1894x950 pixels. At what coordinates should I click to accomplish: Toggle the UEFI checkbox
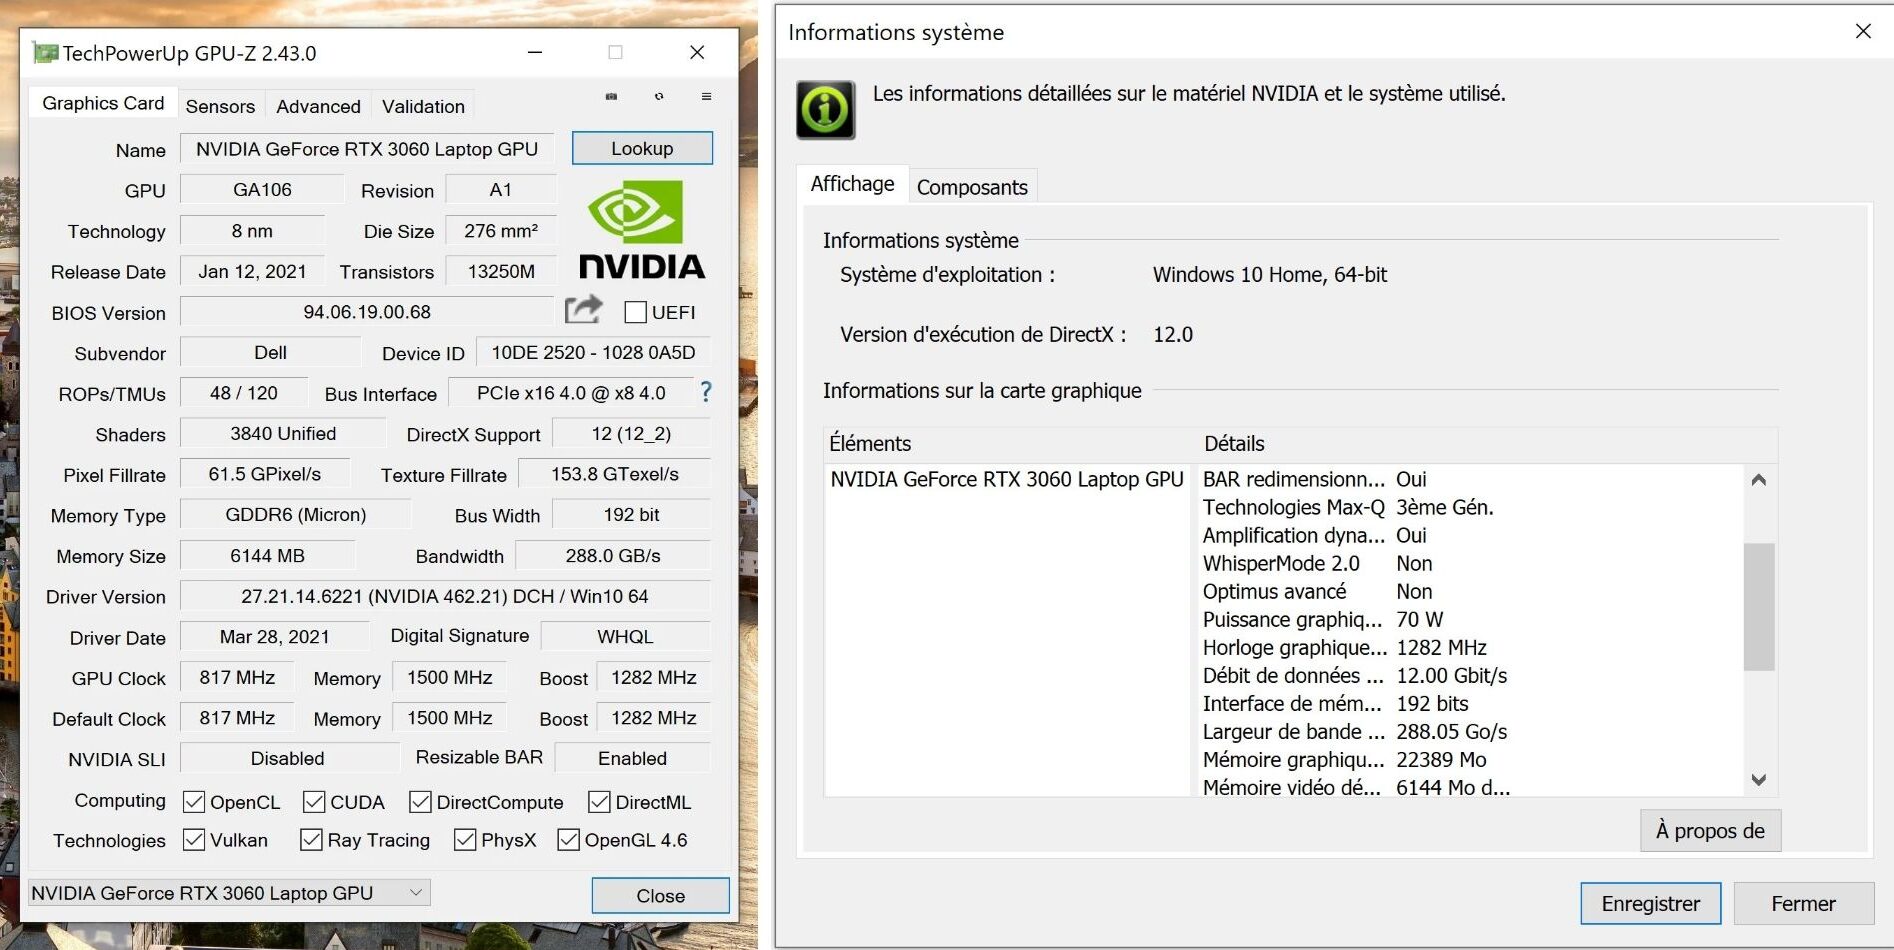tap(636, 312)
